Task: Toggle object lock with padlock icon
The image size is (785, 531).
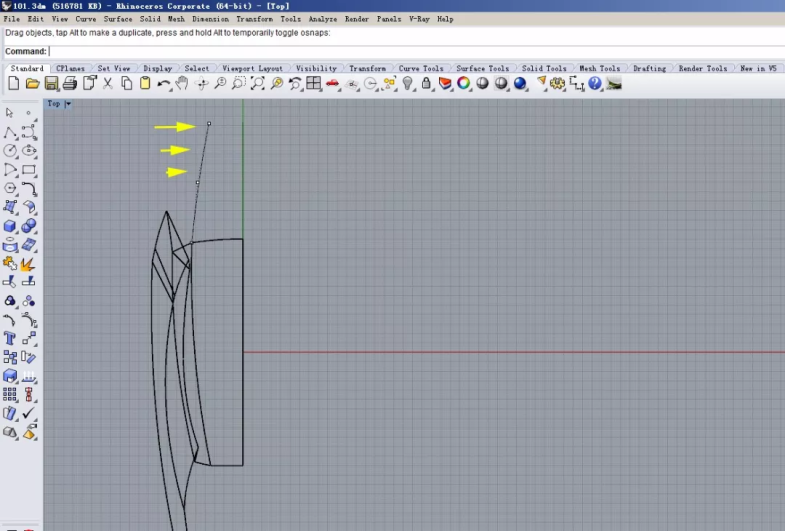Action: tap(427, 84)
